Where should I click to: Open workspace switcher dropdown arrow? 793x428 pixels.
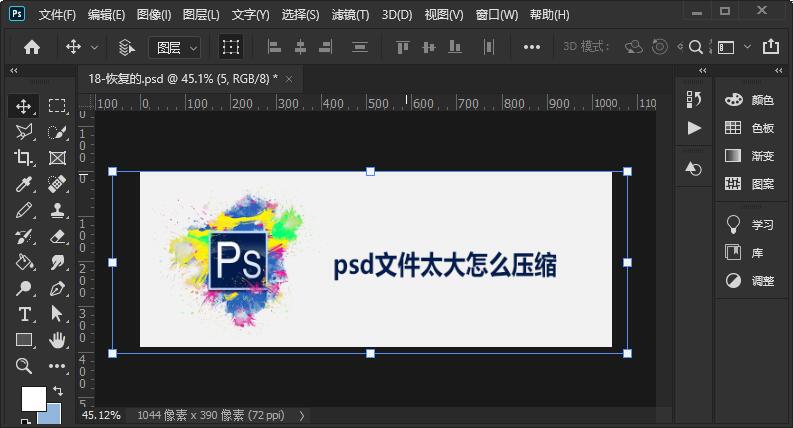(x=747, y=47)
